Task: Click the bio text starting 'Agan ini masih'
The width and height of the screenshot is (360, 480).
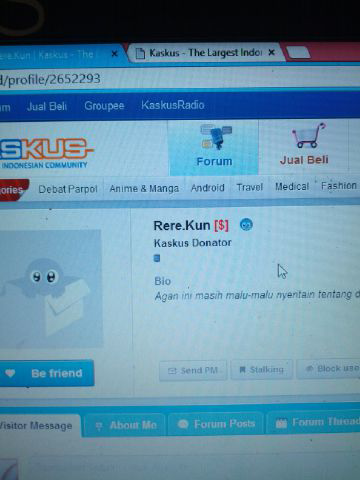Action: coord(257,295)
